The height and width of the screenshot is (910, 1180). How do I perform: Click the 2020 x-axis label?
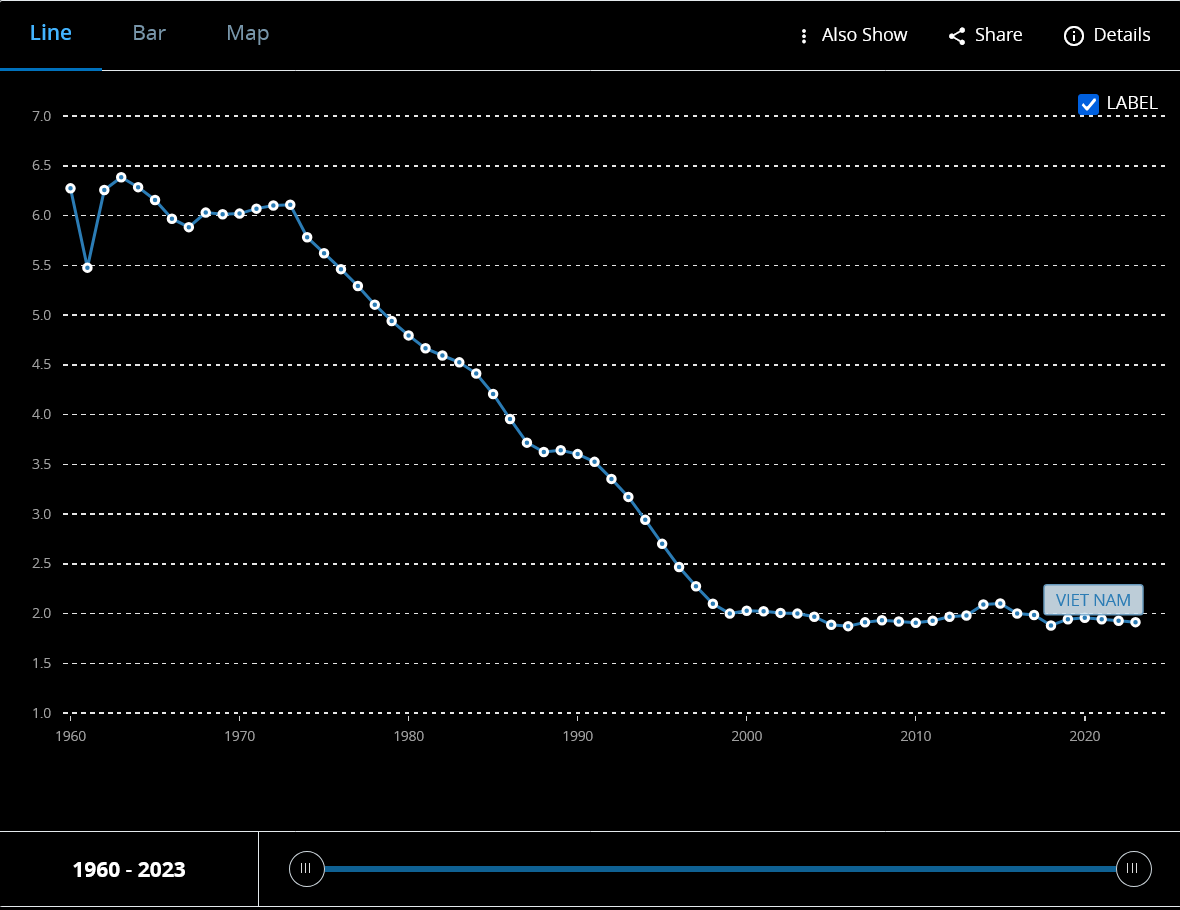(1084, 736)
